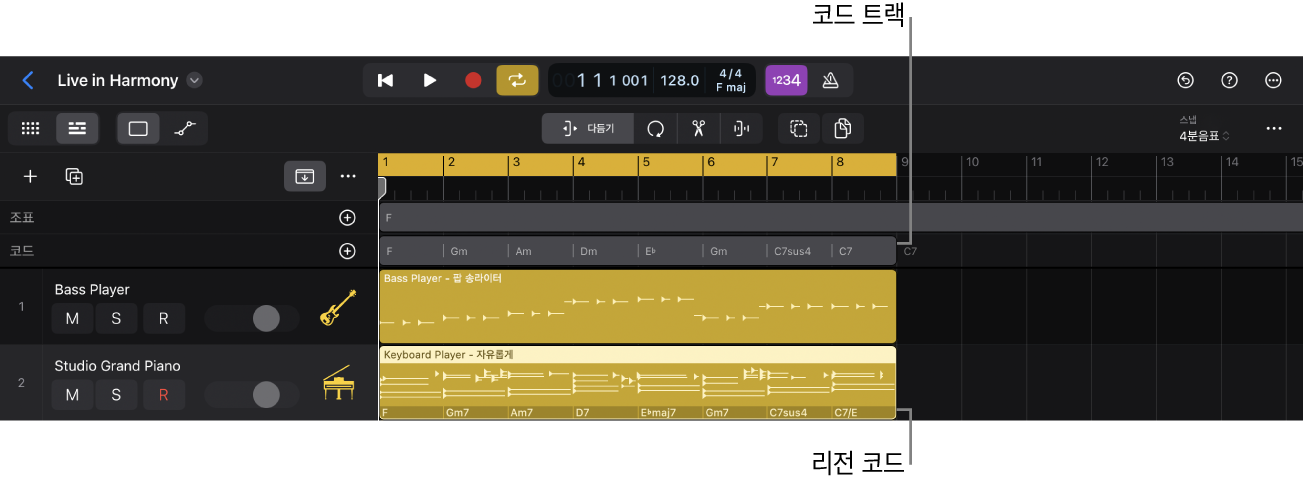
Task: Toggle the metronome icon
Action: [x=830, y=81]
